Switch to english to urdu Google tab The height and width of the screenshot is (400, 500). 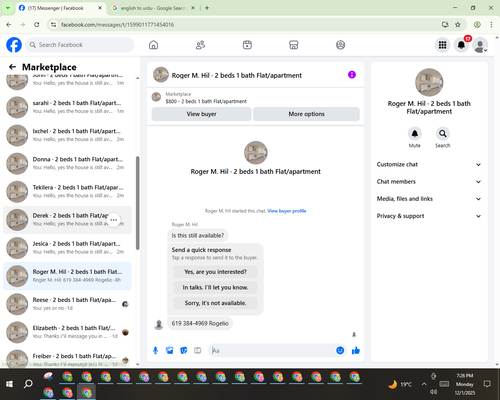pos(153,8)
